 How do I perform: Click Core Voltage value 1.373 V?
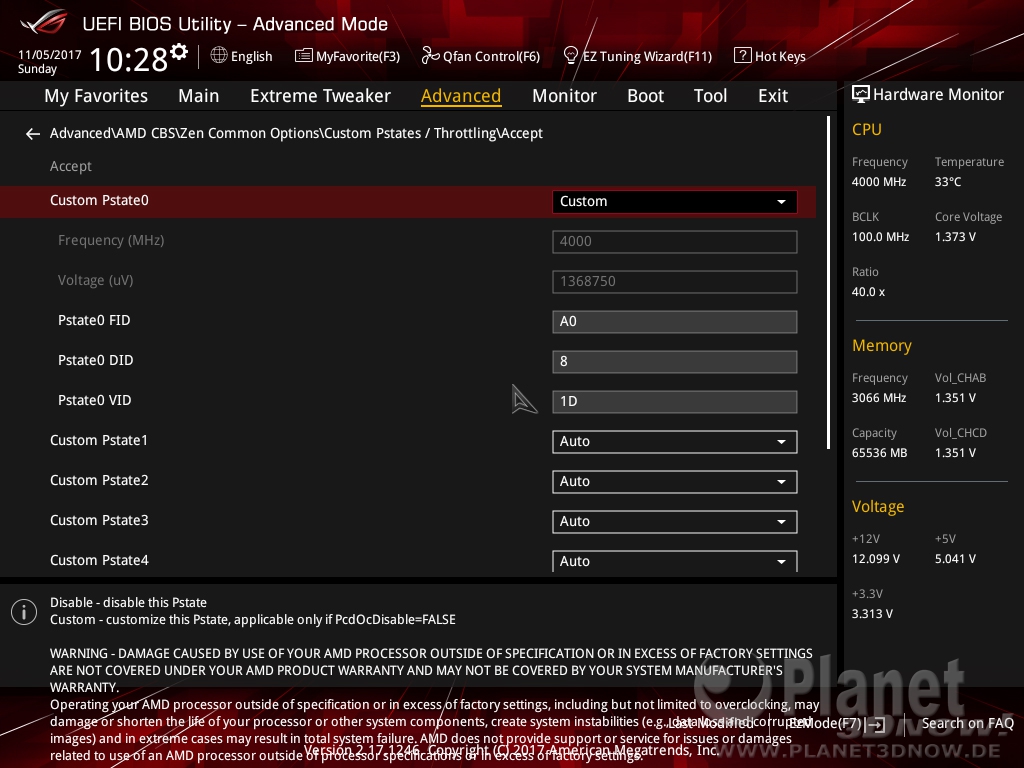pos(955,236)
